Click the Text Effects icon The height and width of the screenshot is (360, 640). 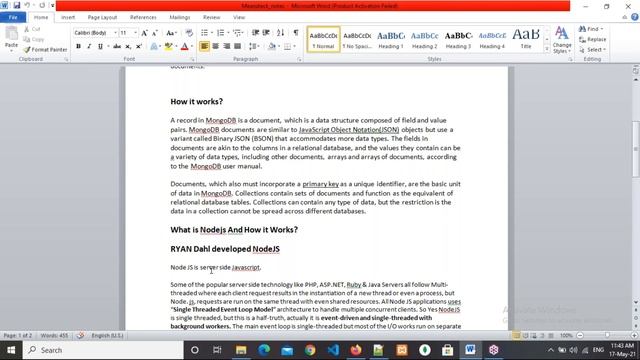click(x=154, y=47)
